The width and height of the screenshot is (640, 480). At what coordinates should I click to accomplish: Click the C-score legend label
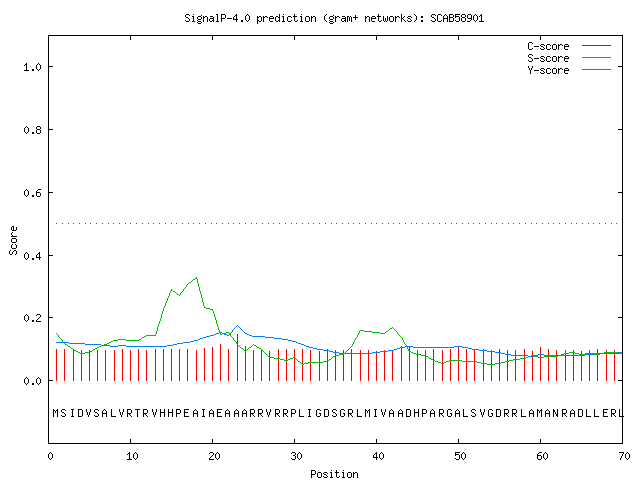(x=548, y=46)
